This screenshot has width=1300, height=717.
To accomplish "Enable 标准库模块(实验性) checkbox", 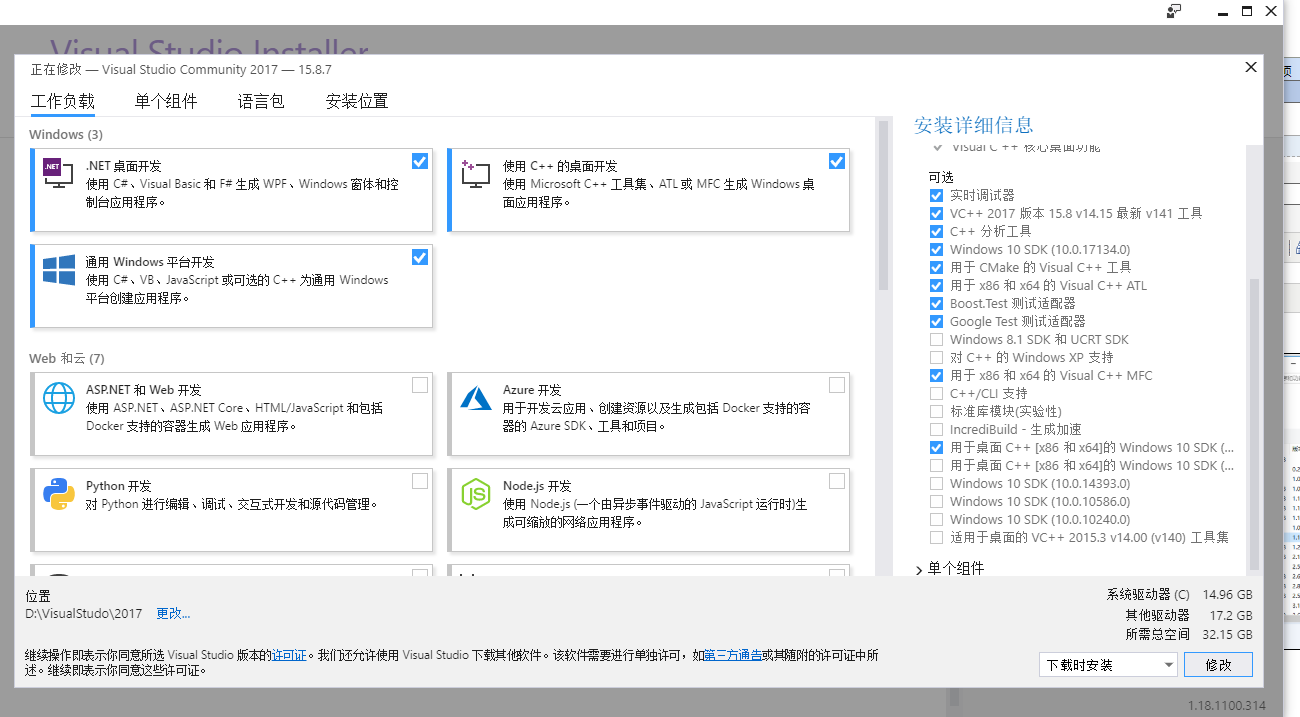I will [x=936, y=411].
